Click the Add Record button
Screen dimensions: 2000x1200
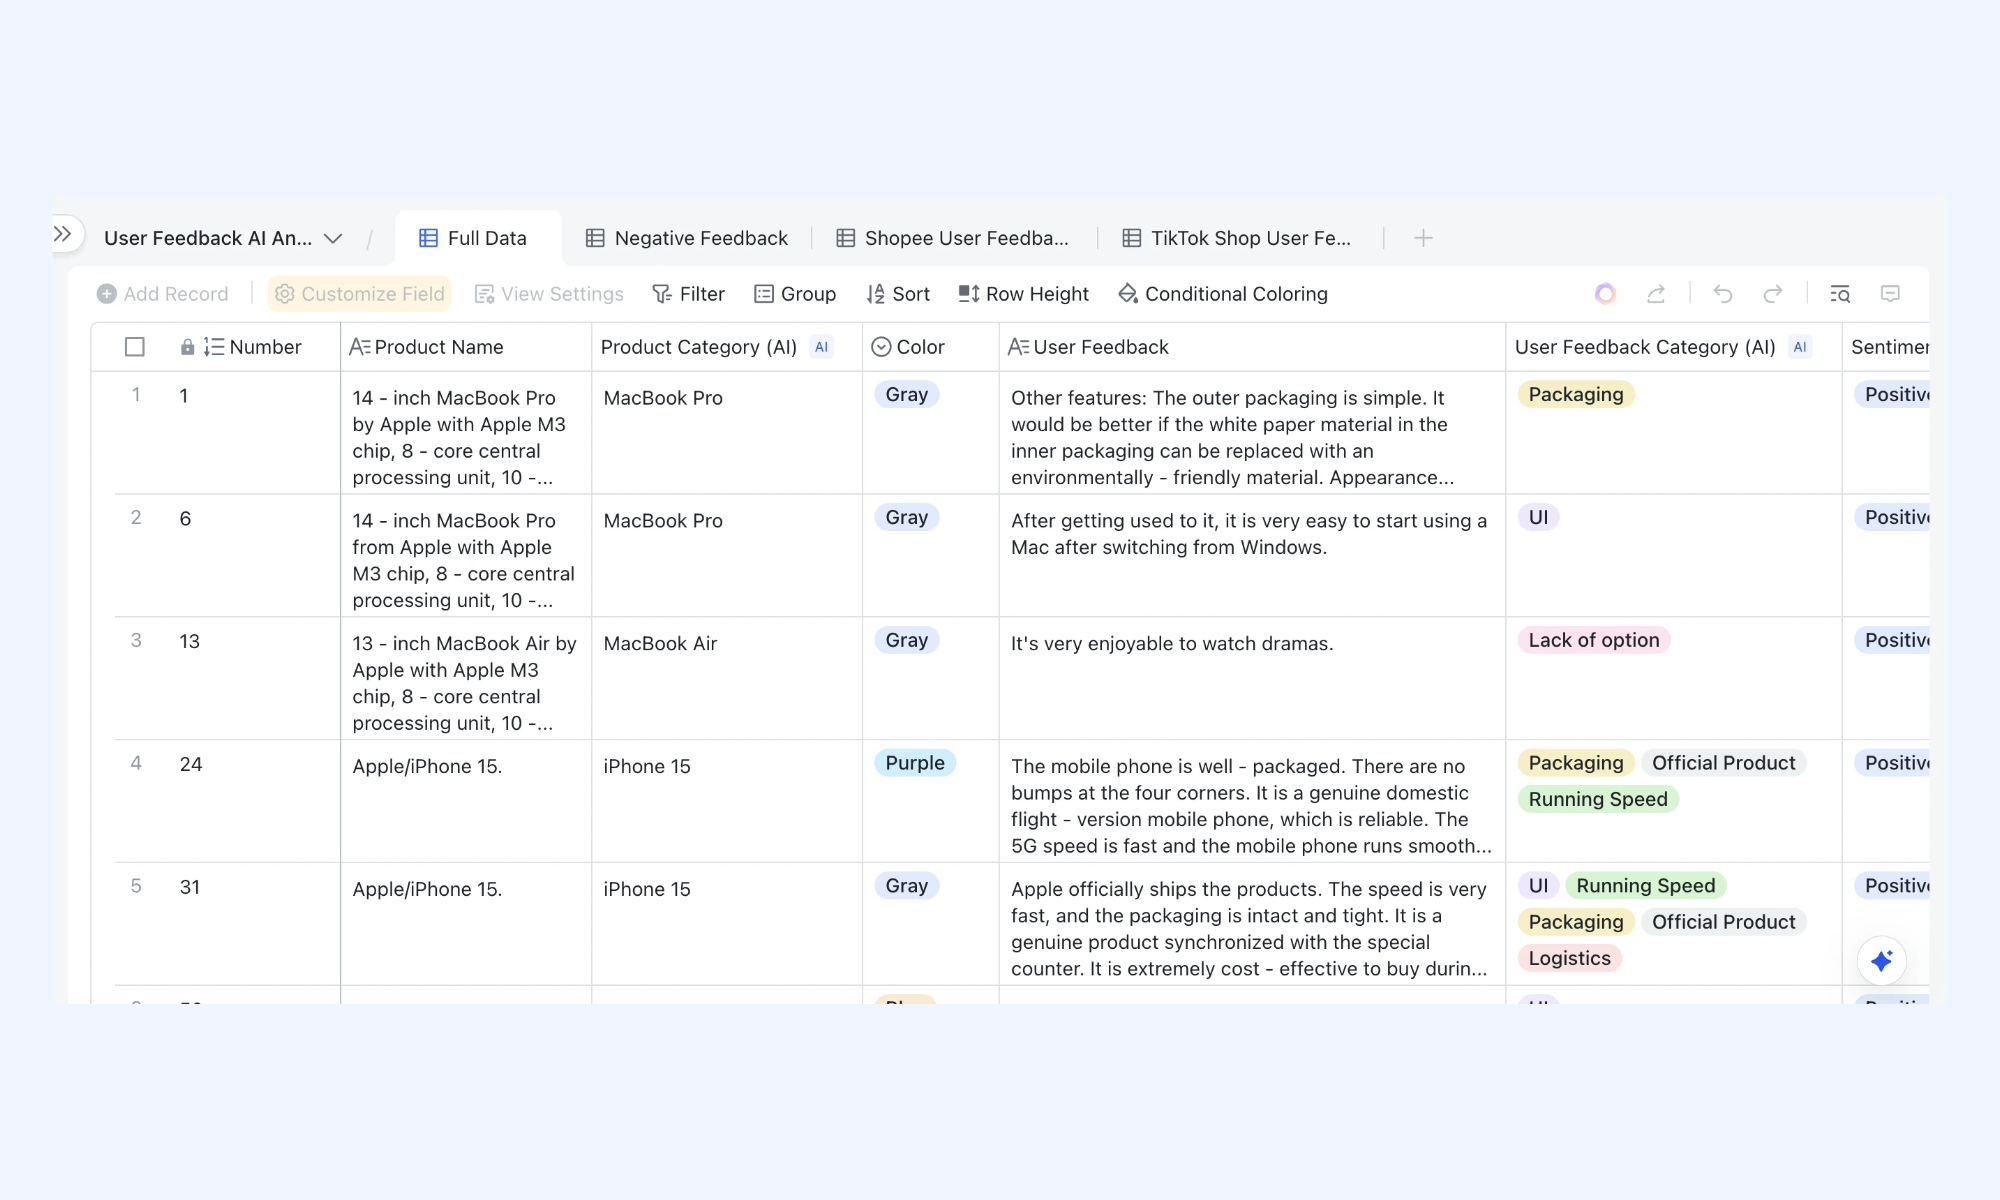[x=163, y=294]
